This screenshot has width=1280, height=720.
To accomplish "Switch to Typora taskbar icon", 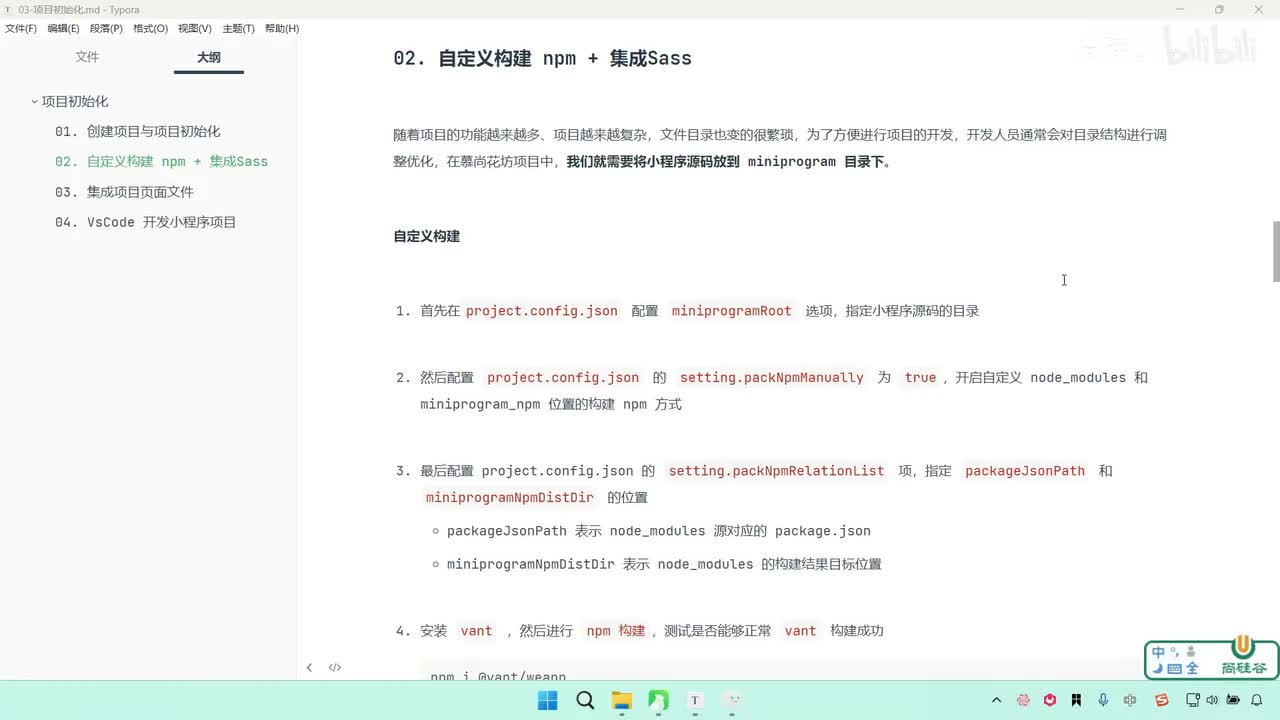I will [695, 700].
